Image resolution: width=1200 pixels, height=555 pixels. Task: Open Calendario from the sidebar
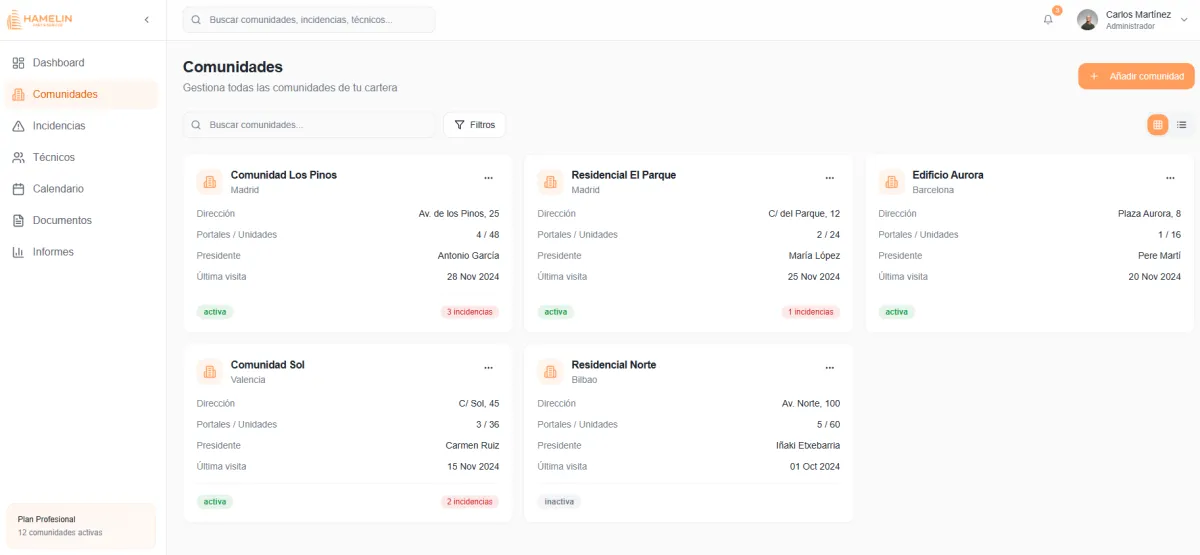pos(58,189)
